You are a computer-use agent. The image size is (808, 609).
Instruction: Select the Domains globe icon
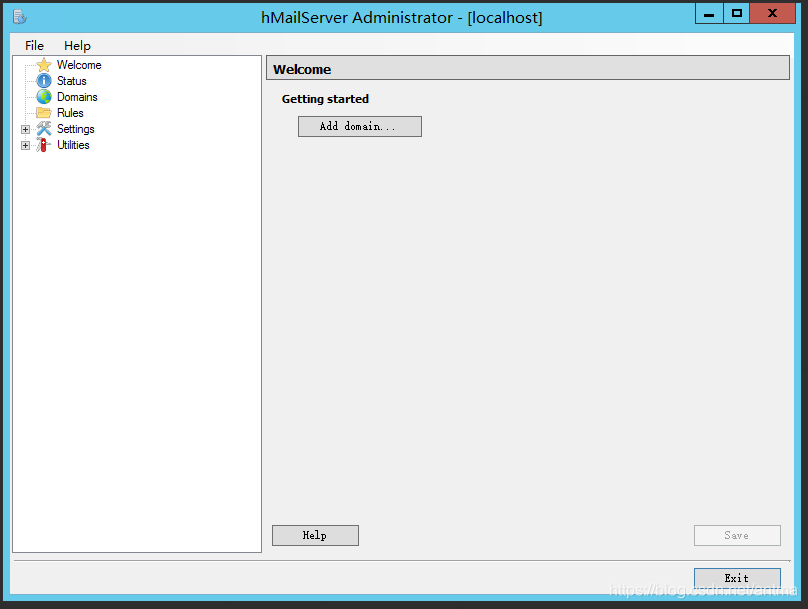click(x=44, y=97)
